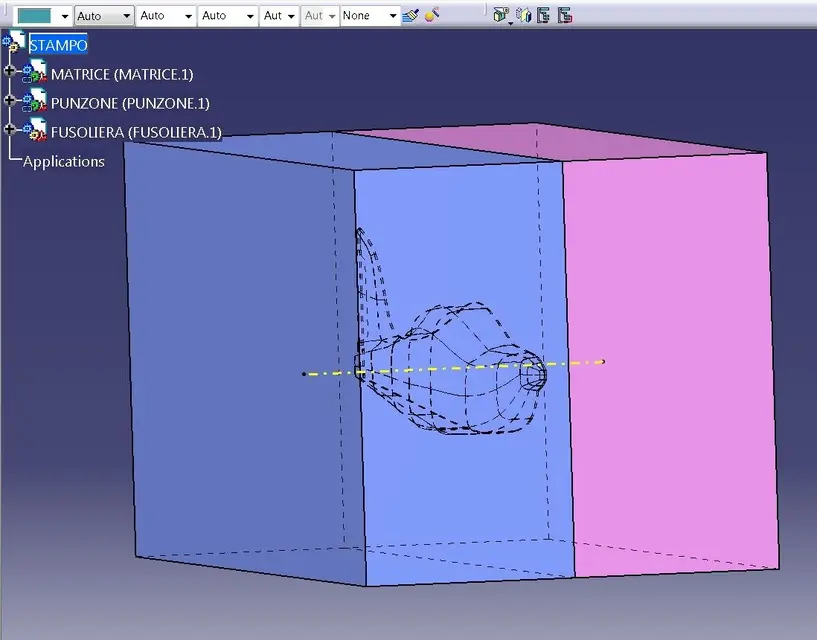Click the teal fill color swatch
The image size is (817, 640).
(x=34, y=16)
